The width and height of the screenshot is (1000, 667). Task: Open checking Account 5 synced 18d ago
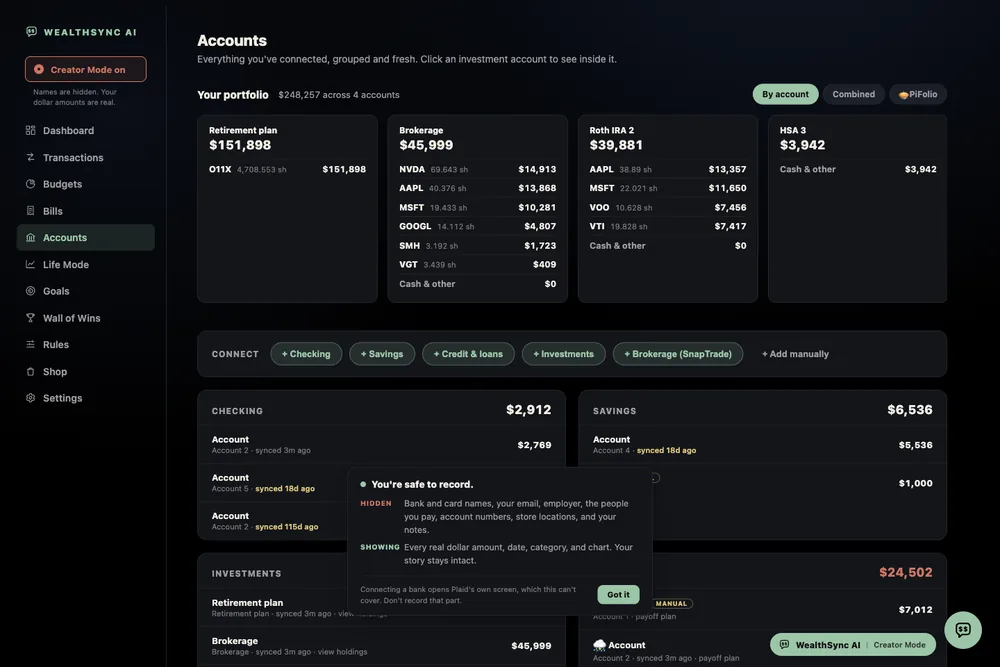point(273,483)
